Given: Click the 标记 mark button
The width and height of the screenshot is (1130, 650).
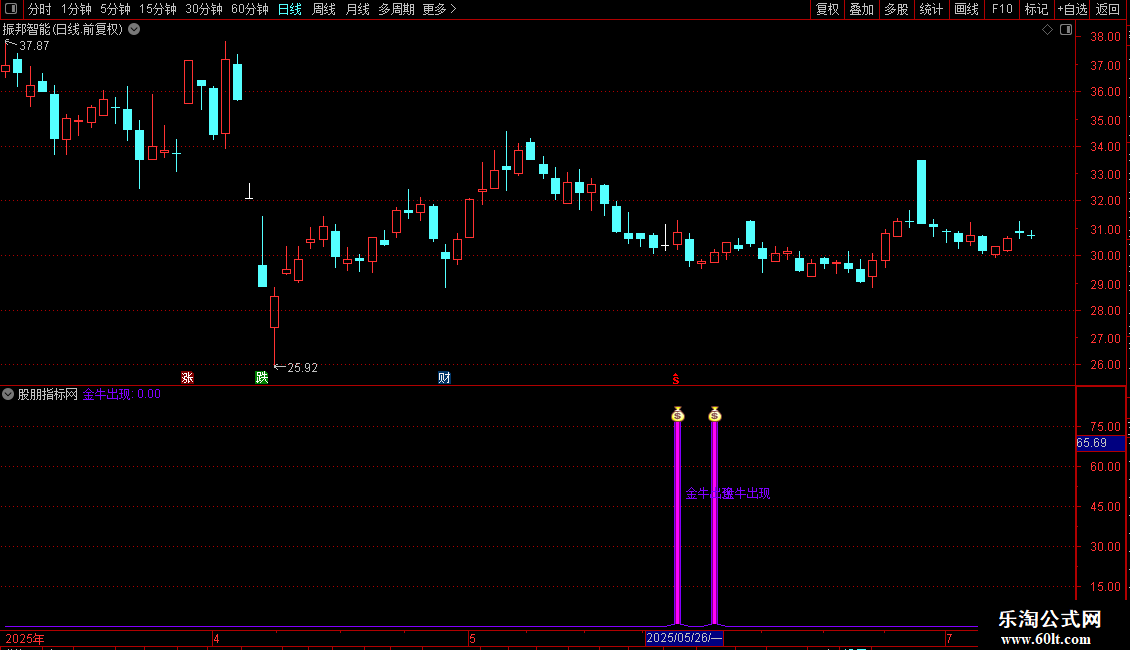Looking at the screenshot, I should (x=1036, y=9).
